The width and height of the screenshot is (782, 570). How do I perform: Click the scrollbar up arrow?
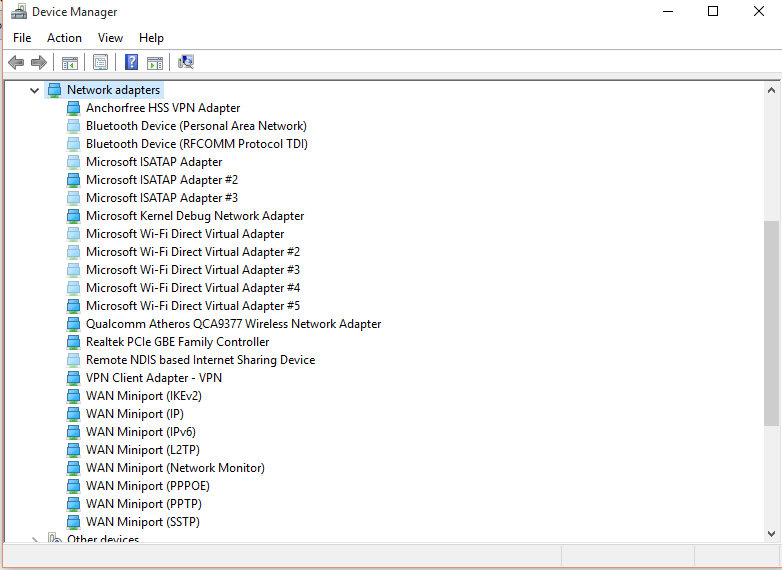[771, 90]
